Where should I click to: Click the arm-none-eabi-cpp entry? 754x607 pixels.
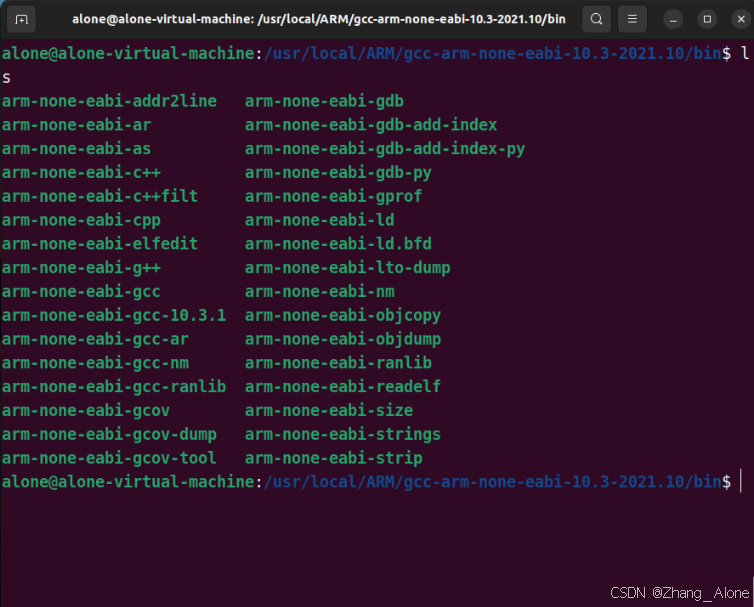(x=81, y=220)
